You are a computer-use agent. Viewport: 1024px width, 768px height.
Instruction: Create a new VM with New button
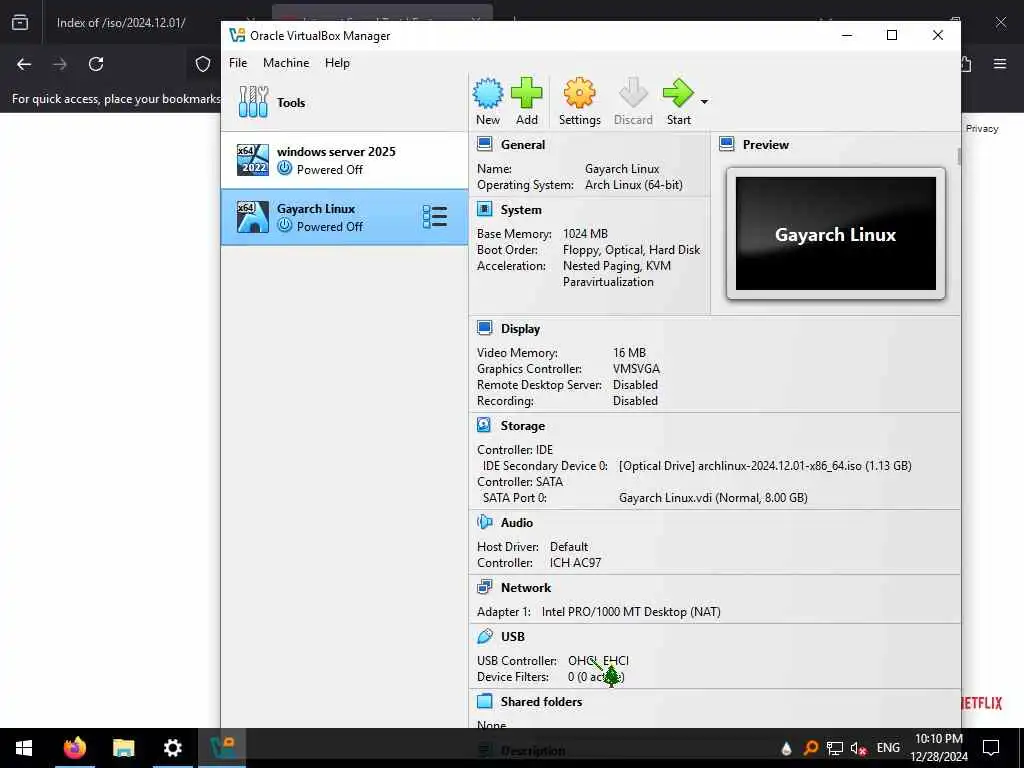(488, 101)
